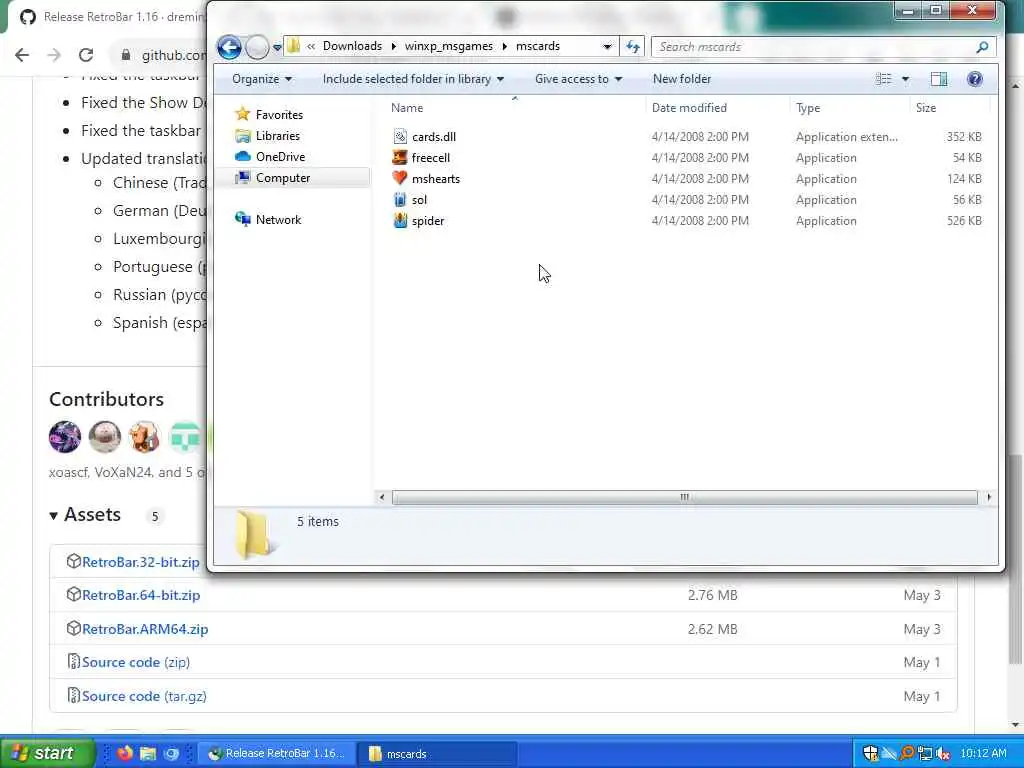This screenshot has height=768, width=1024.
Task: Click the Downloads breadcrumb in address bar
Action: (352, 46)
